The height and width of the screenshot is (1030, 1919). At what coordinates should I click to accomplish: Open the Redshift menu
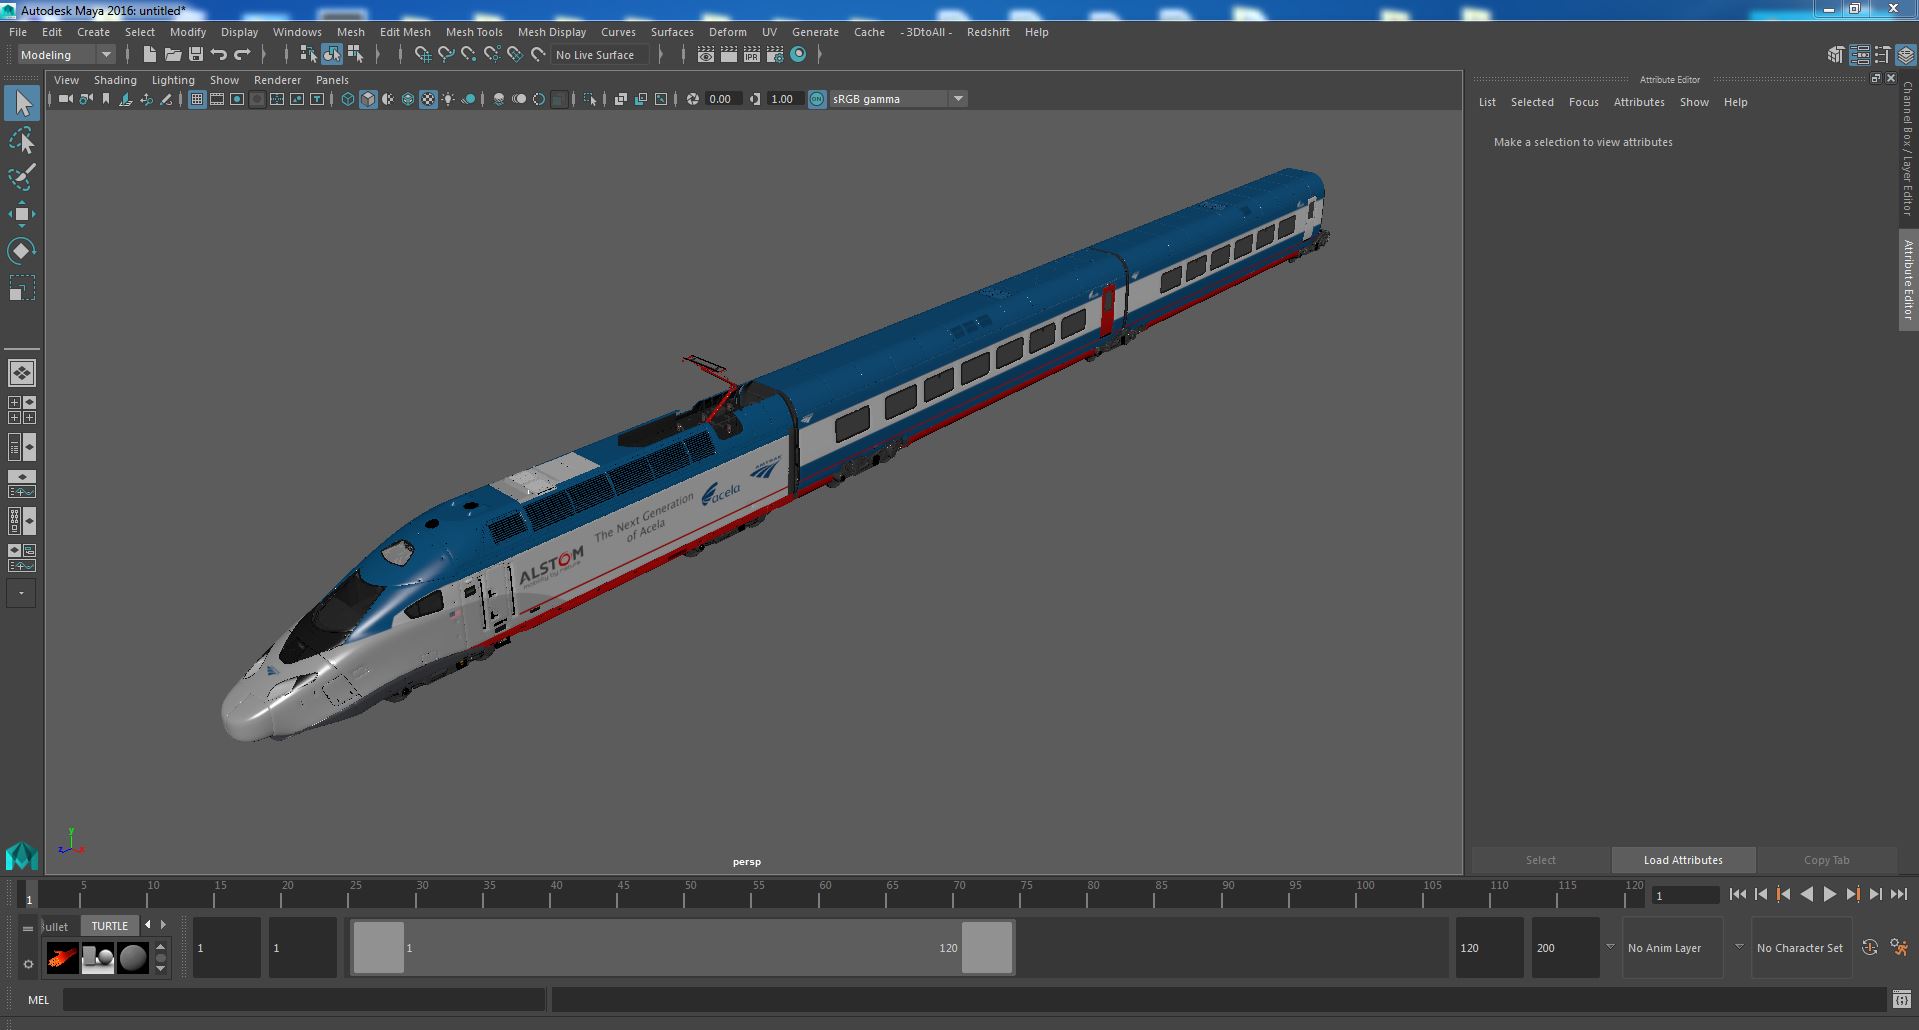click(988, 32)
